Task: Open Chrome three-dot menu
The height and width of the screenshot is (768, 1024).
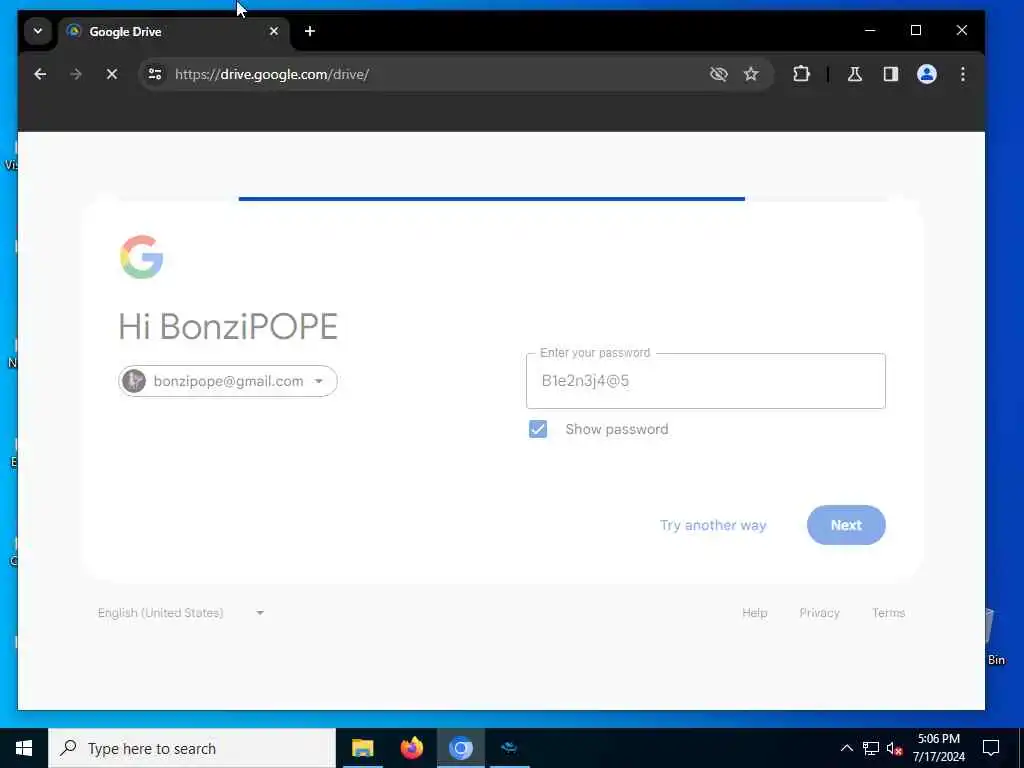Action: 963,74
